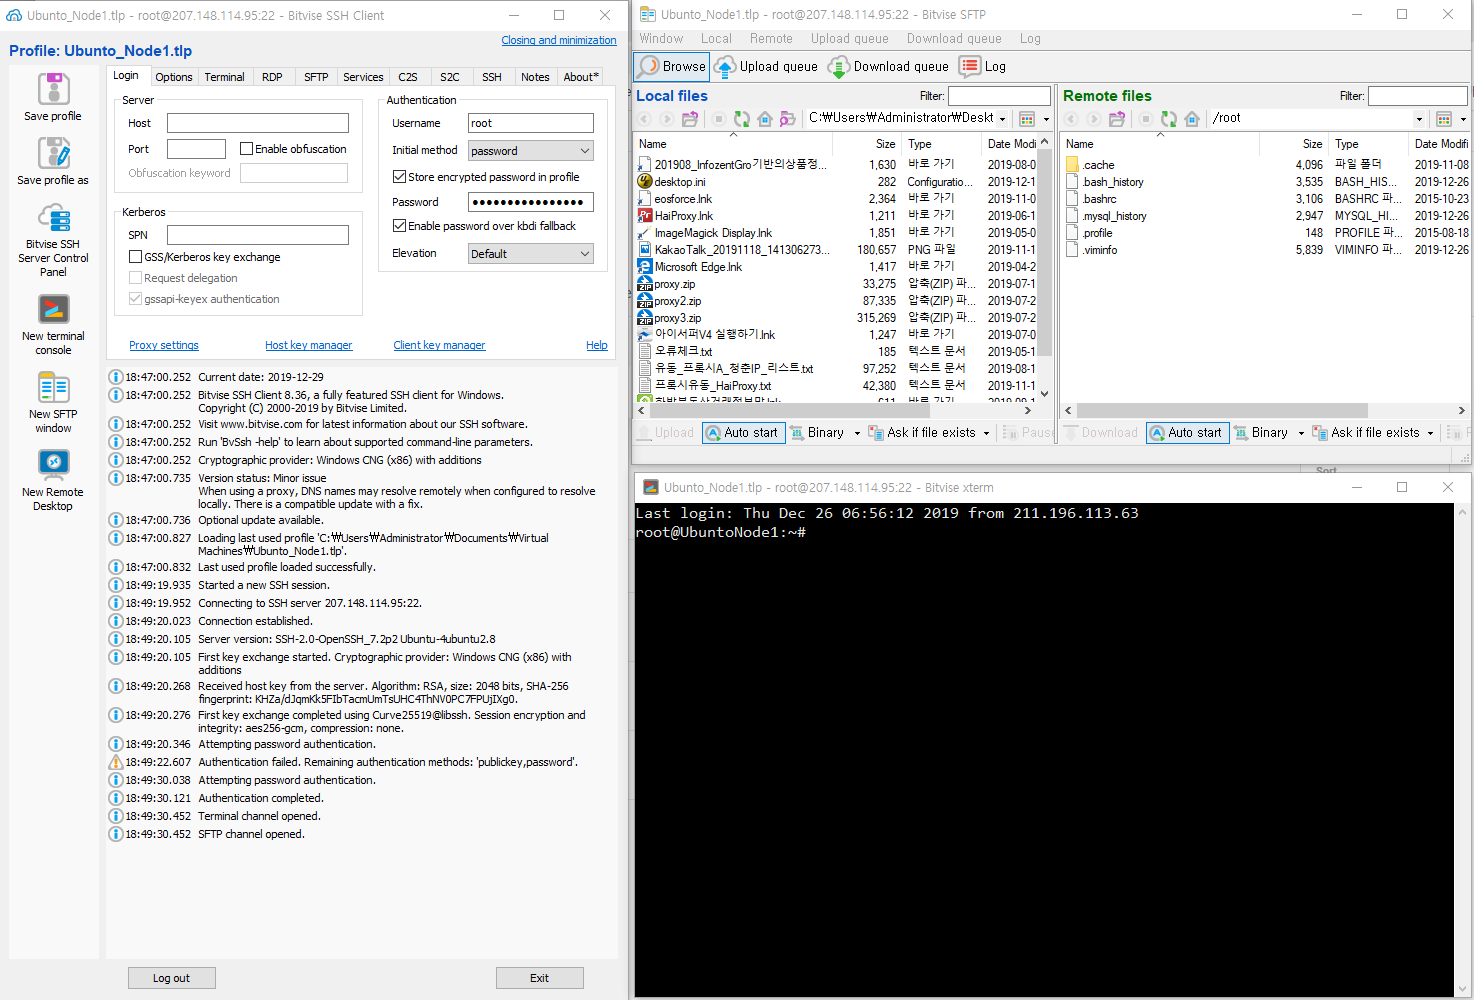This screenshot has width=1474, height=1000.
Task: Show the Upload queue in SFTP toolbar
Action: click(x=767, y=66)
